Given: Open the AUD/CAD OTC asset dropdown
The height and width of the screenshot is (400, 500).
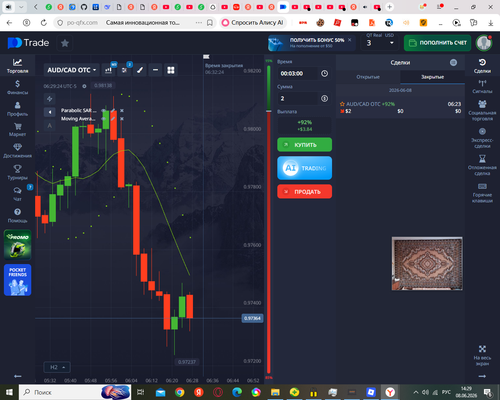Looking at the screenshot, I should (71, 70).
